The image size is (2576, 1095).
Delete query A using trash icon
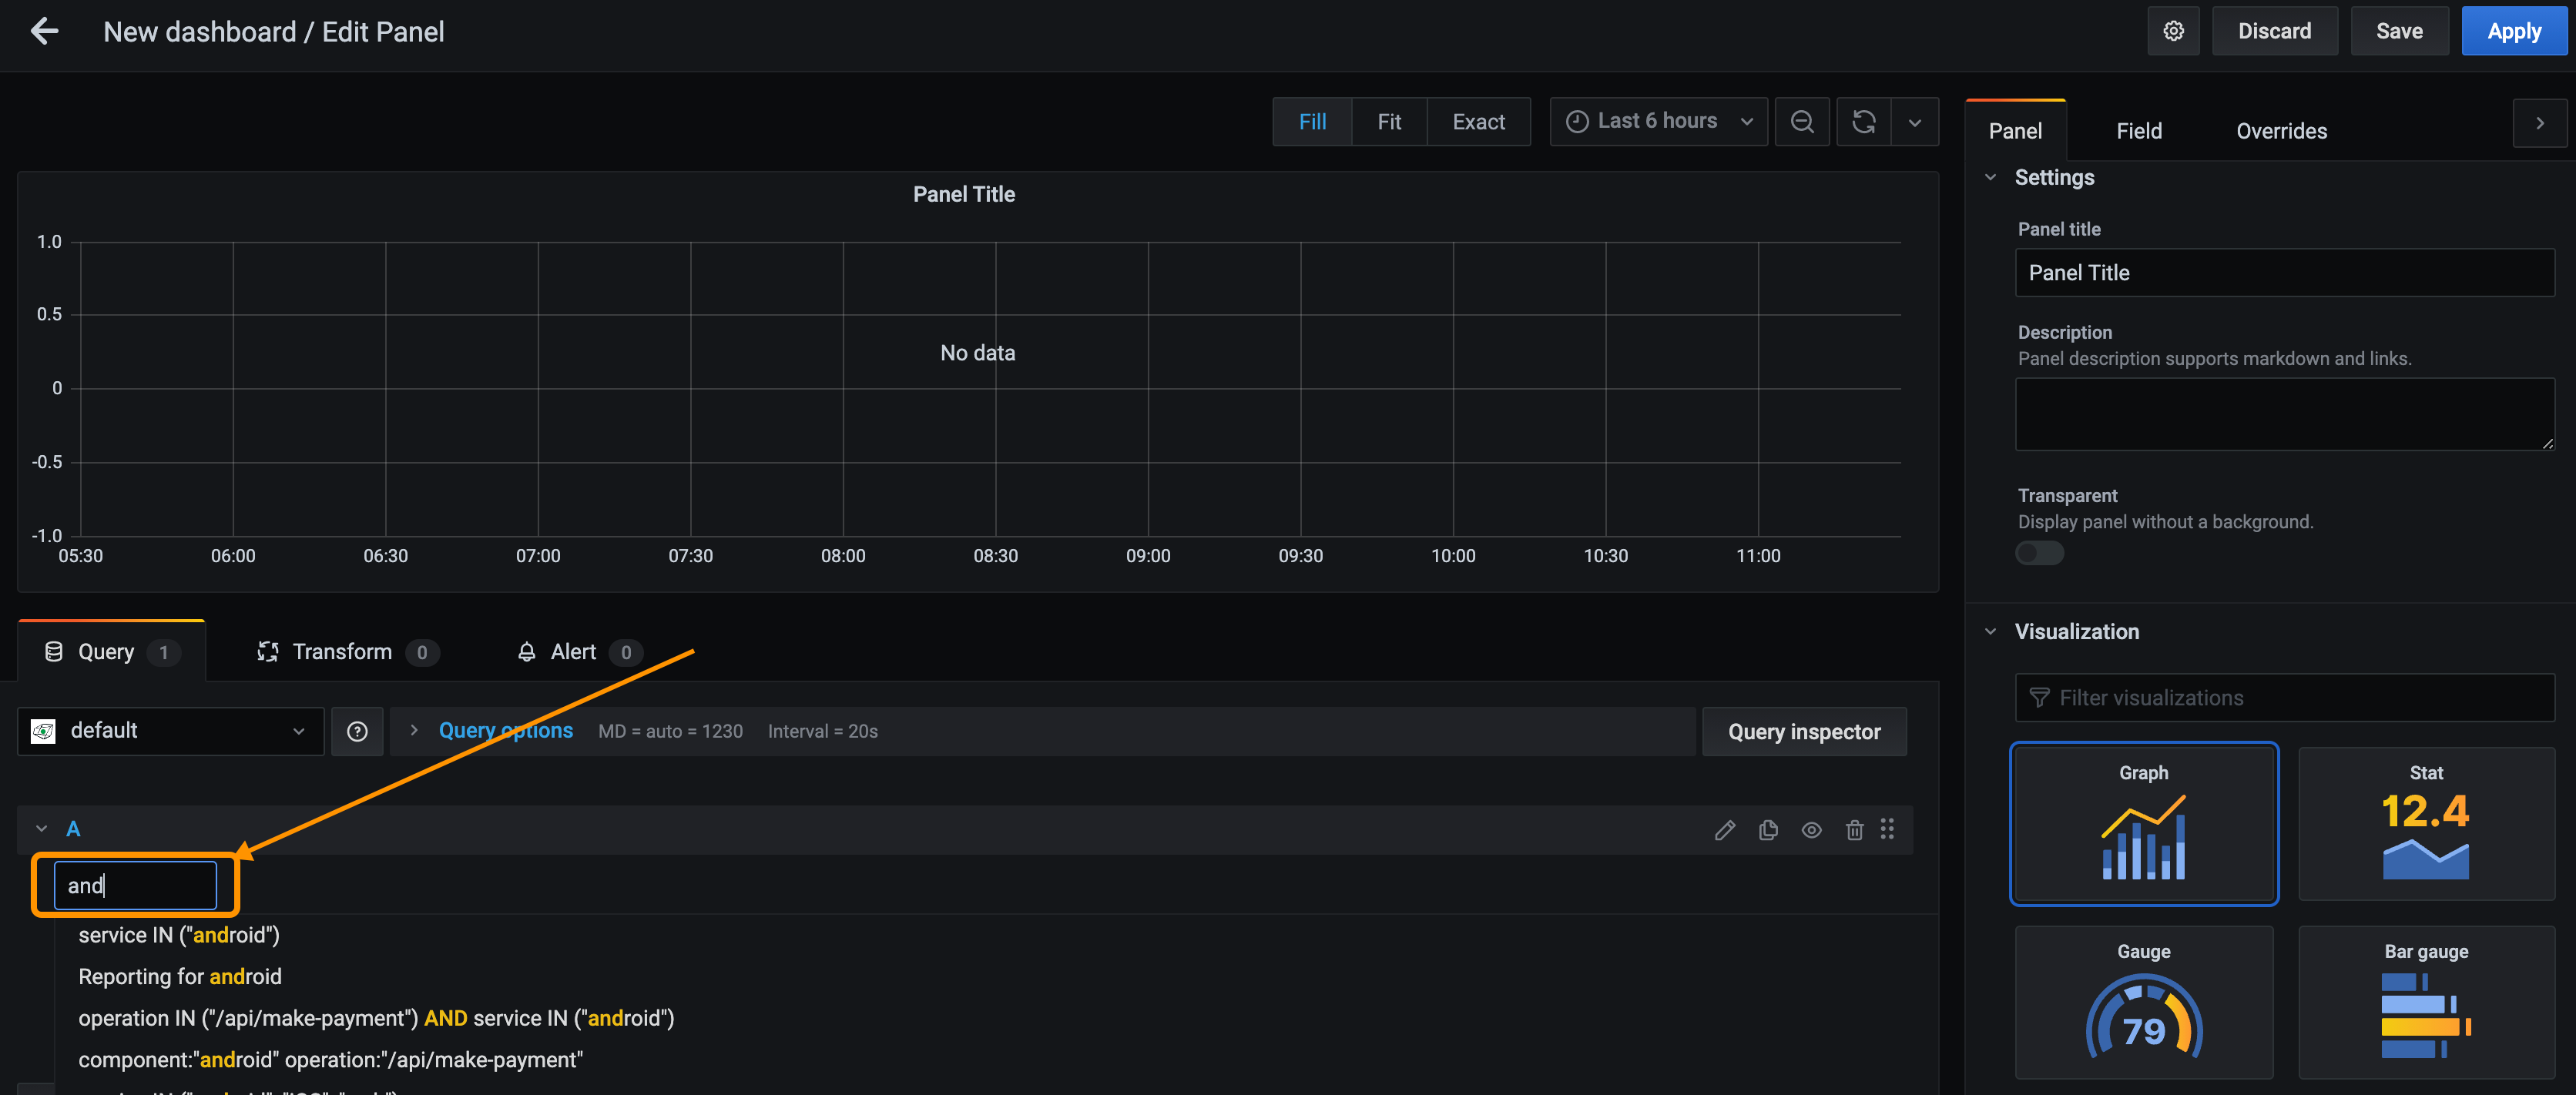1854,830
